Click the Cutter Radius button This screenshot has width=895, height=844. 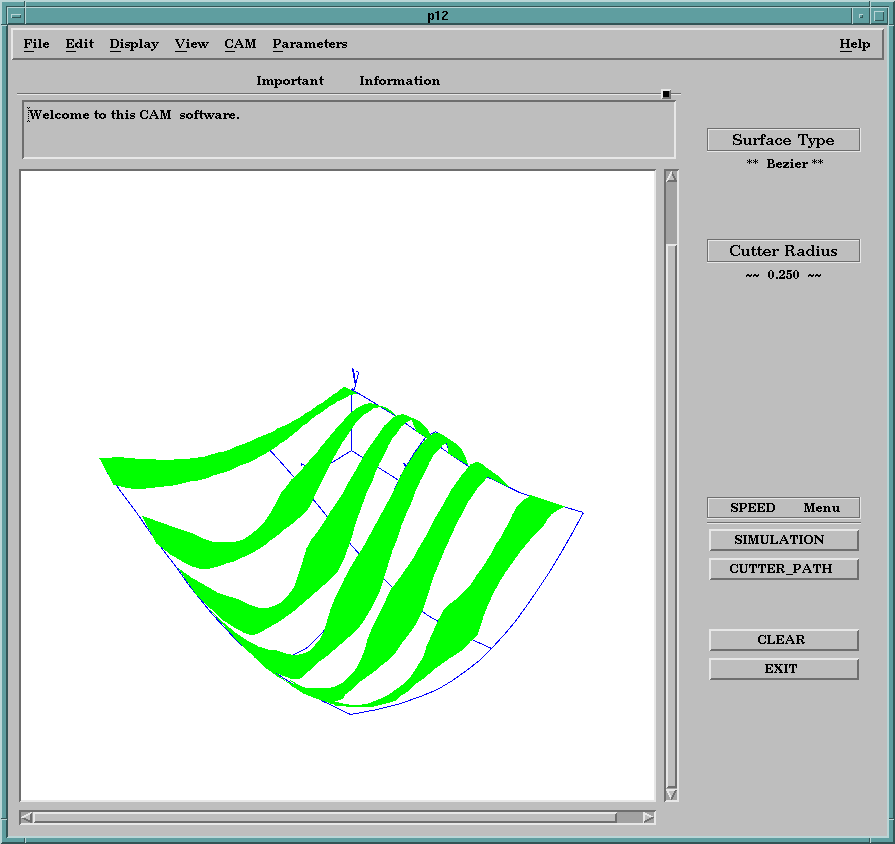click(783, 251)
